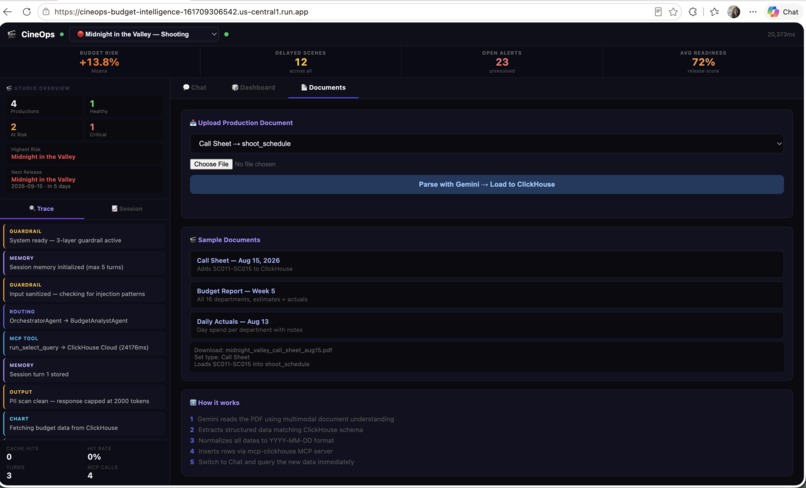This screenshot has width=806, height=488.
Task: Click the Session tab icon
Action: click(x=115, y=208)
